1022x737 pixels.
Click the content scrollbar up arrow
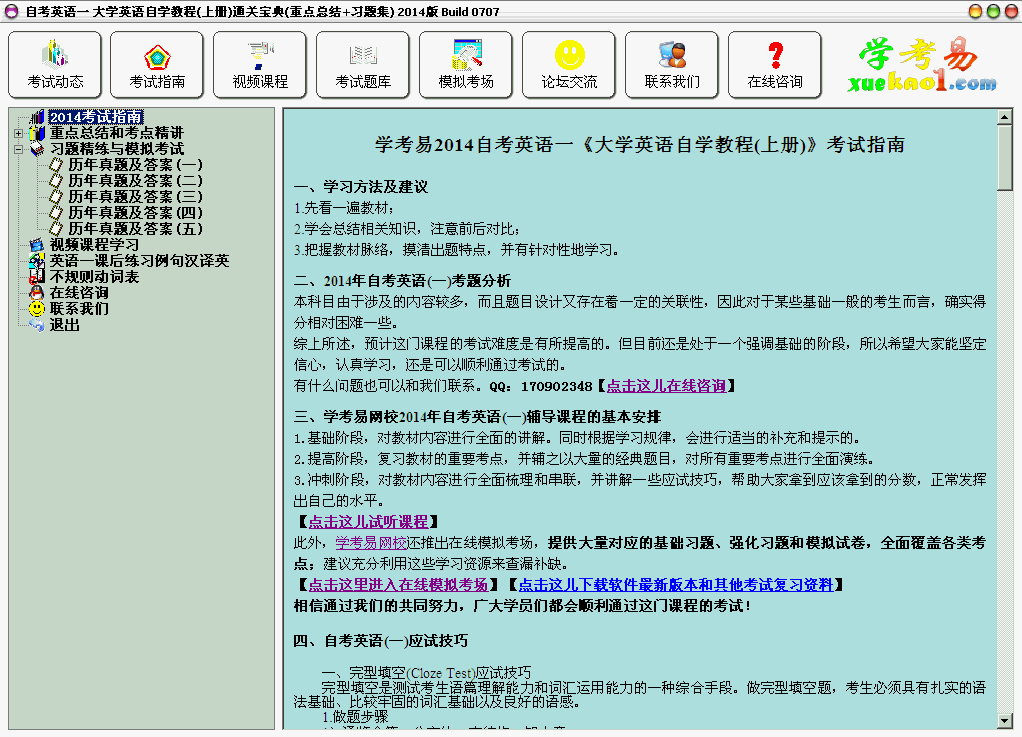click(1004, 117)
